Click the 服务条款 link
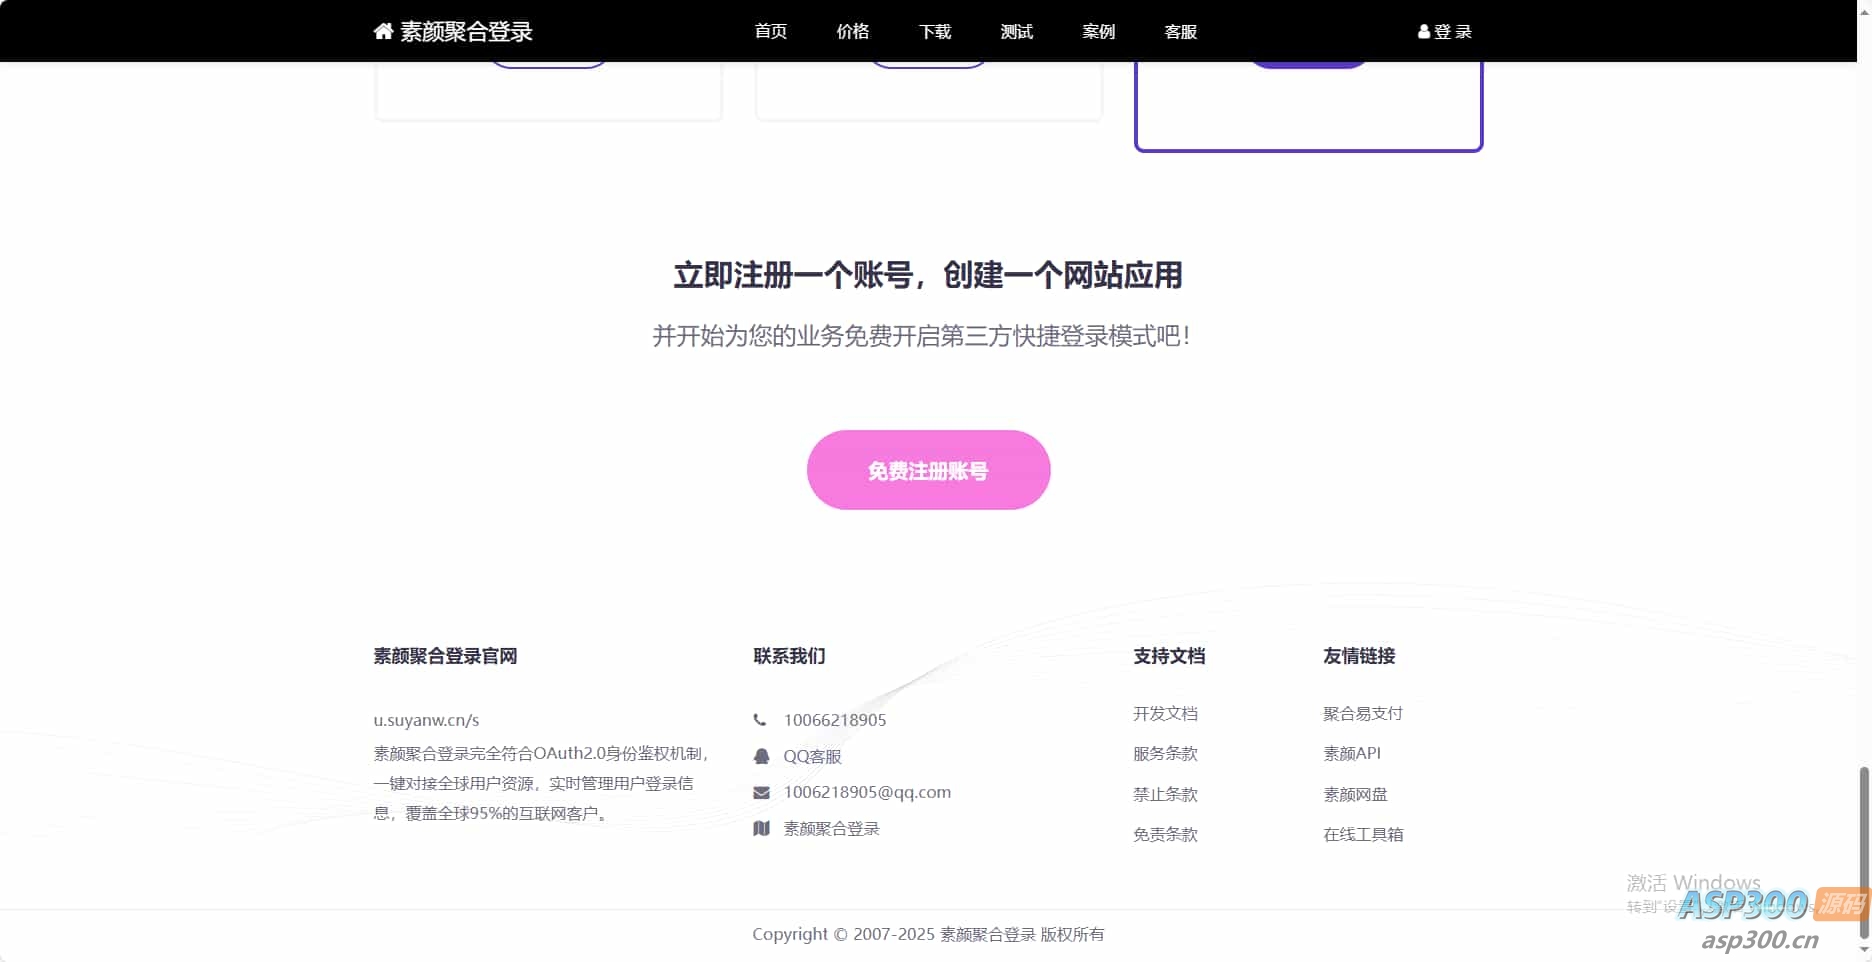Viewport: 1872px width, 962px height. click(x=1165, y=753)
